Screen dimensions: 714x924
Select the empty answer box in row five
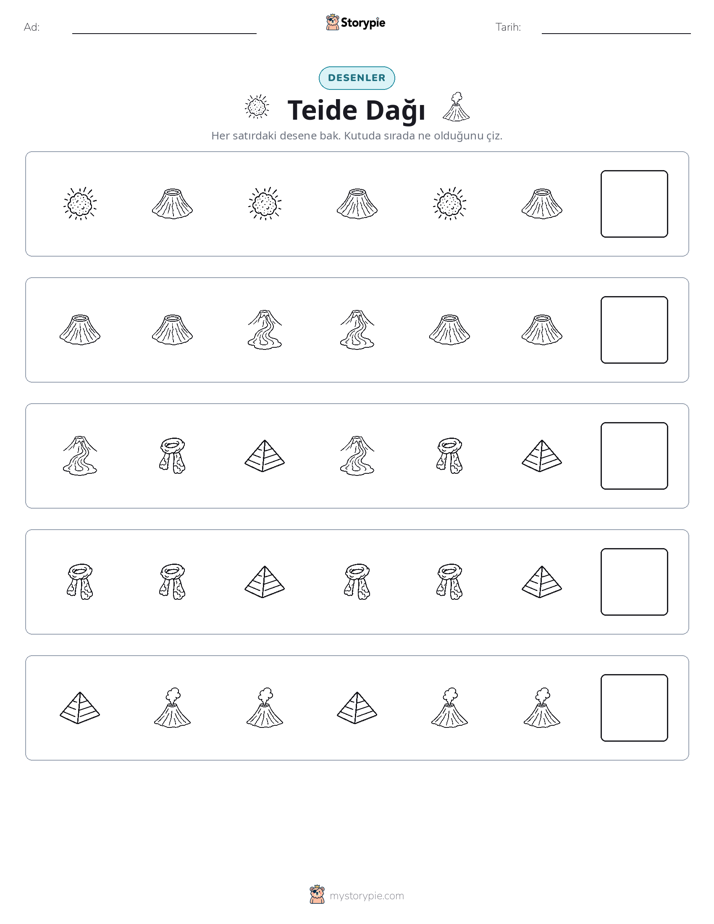point(634,708)
